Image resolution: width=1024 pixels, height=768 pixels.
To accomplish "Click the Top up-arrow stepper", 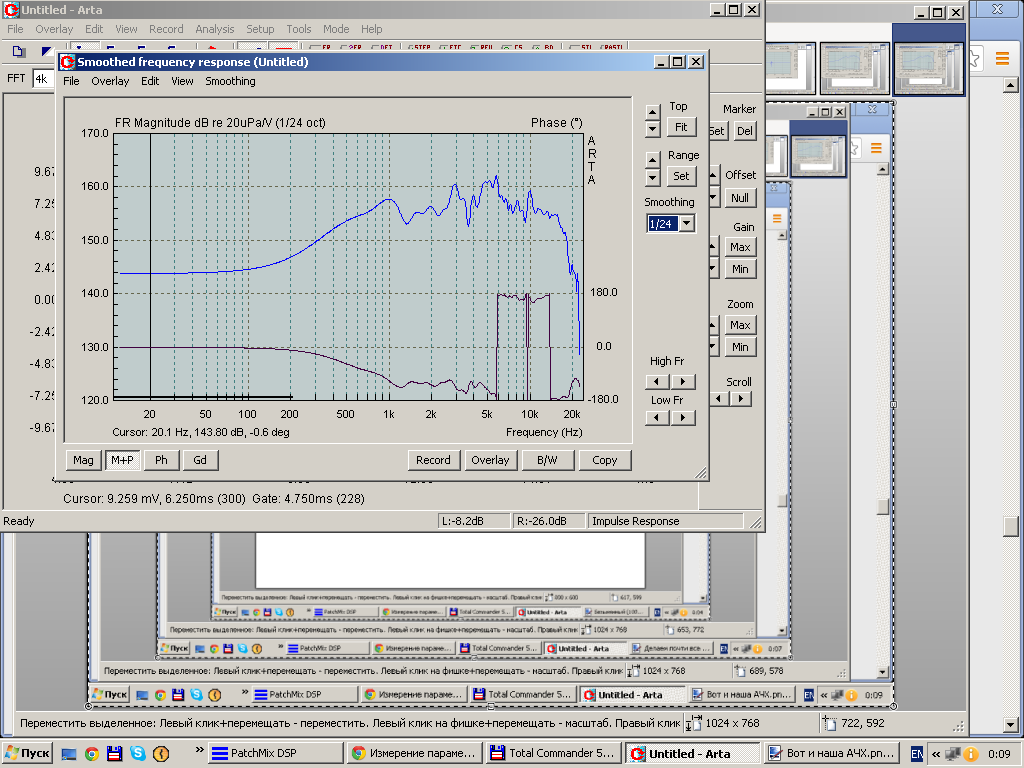I will 653,111.
